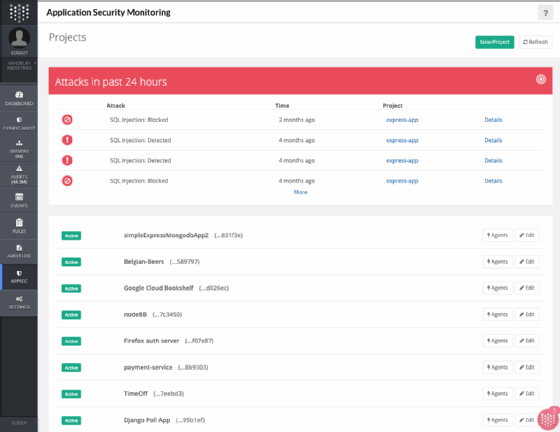
Task: Edit the Google Cloud Bookshelf project
Action: click(527, 288)
